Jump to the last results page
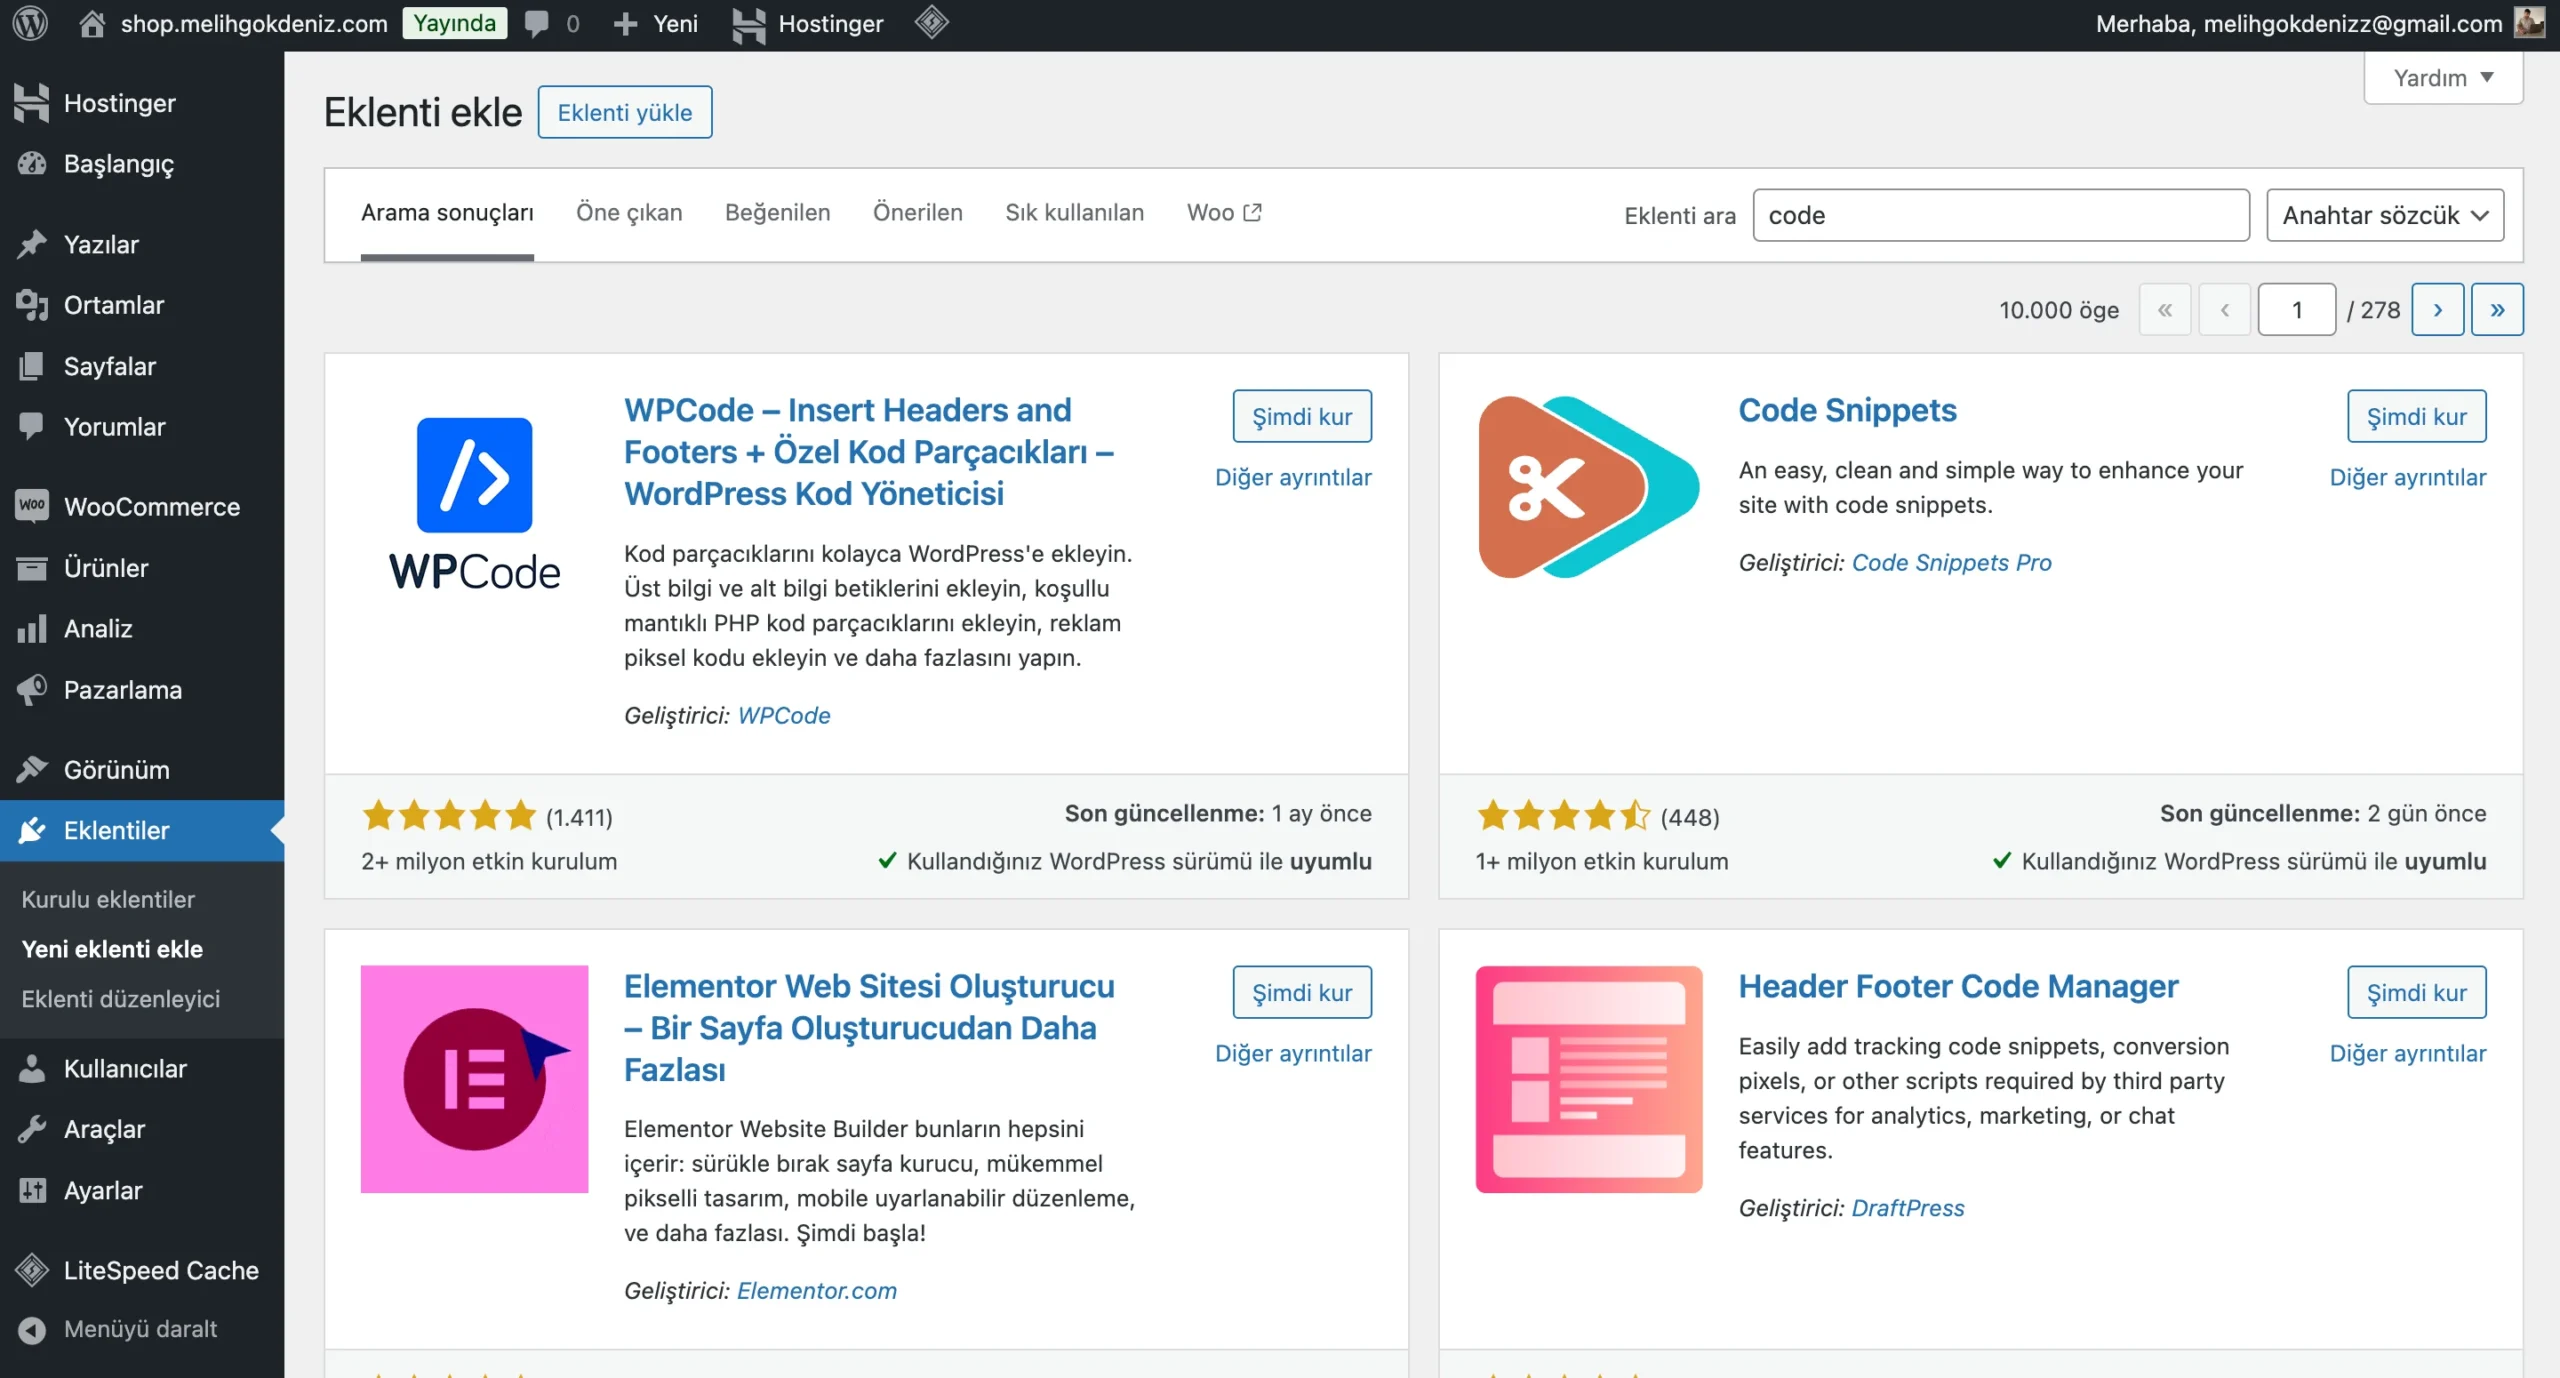This screenshot has width=2560, height=1378. click(x=2497, y=310)
